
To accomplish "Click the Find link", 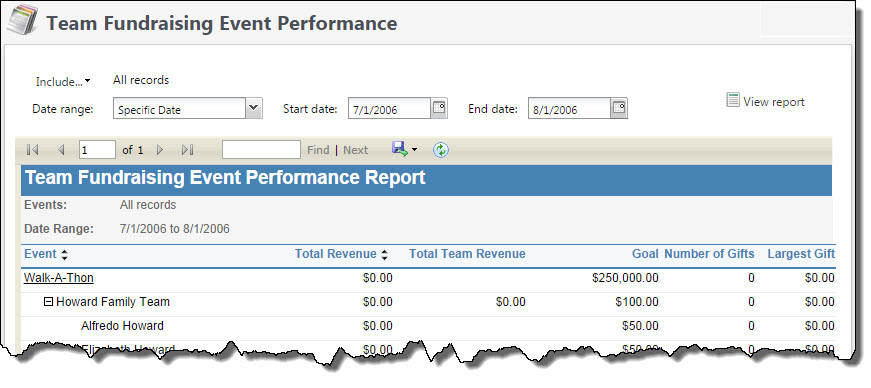I will coord(318,150).
